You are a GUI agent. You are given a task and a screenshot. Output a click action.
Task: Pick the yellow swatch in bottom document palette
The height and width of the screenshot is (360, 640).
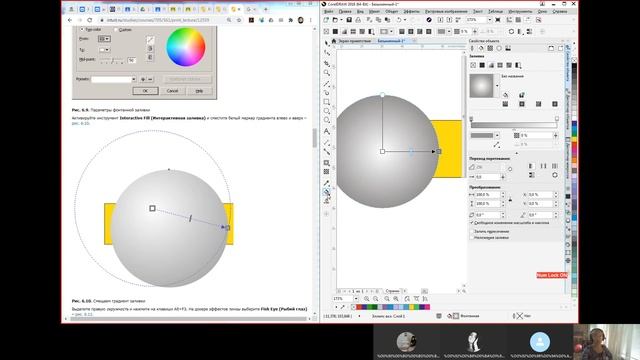coord(411,307)
